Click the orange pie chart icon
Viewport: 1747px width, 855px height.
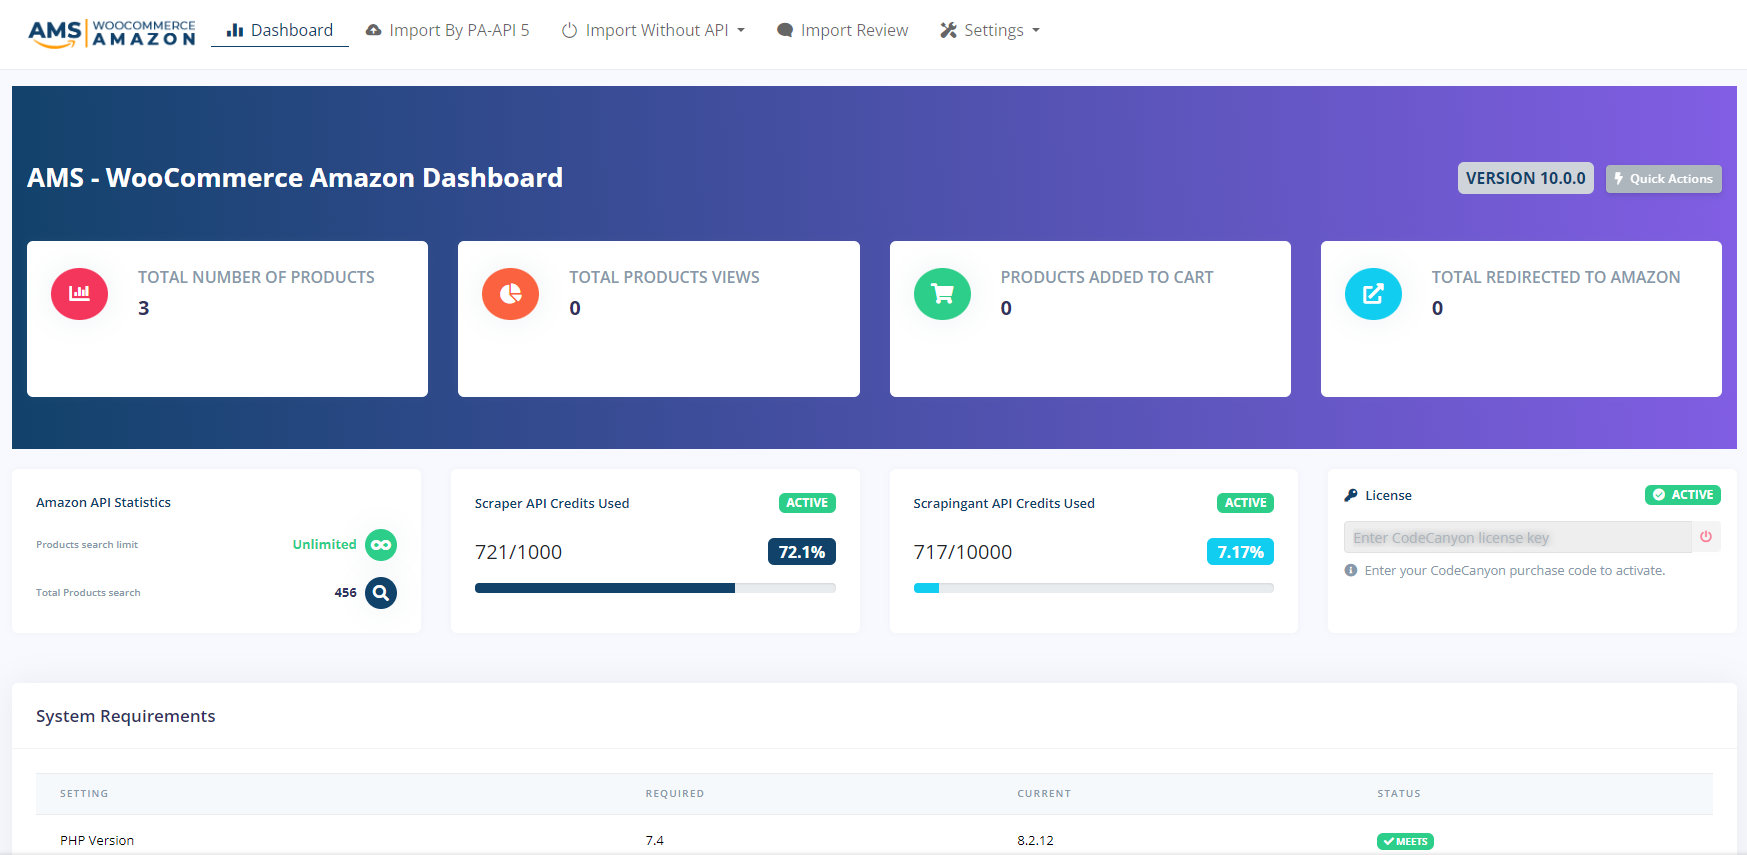510,294
